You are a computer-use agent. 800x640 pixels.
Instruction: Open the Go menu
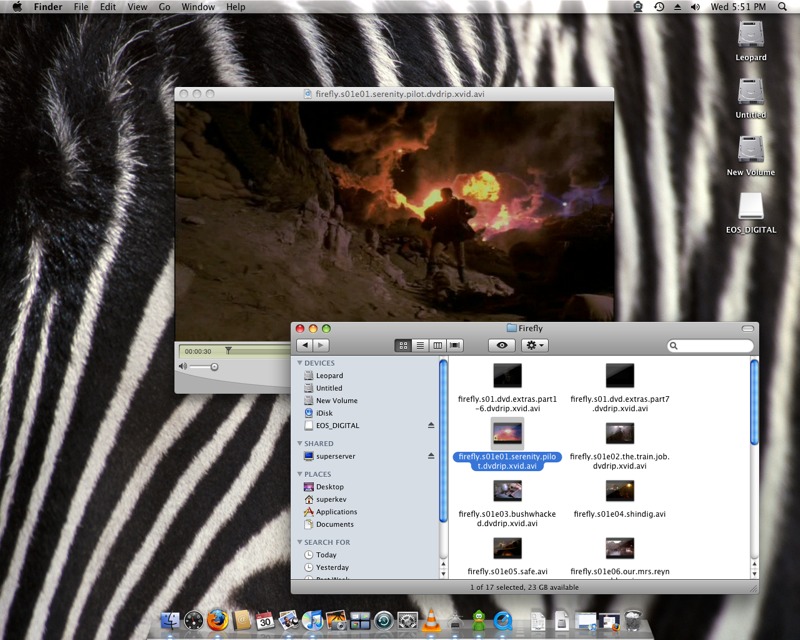[x=164, y=7]
